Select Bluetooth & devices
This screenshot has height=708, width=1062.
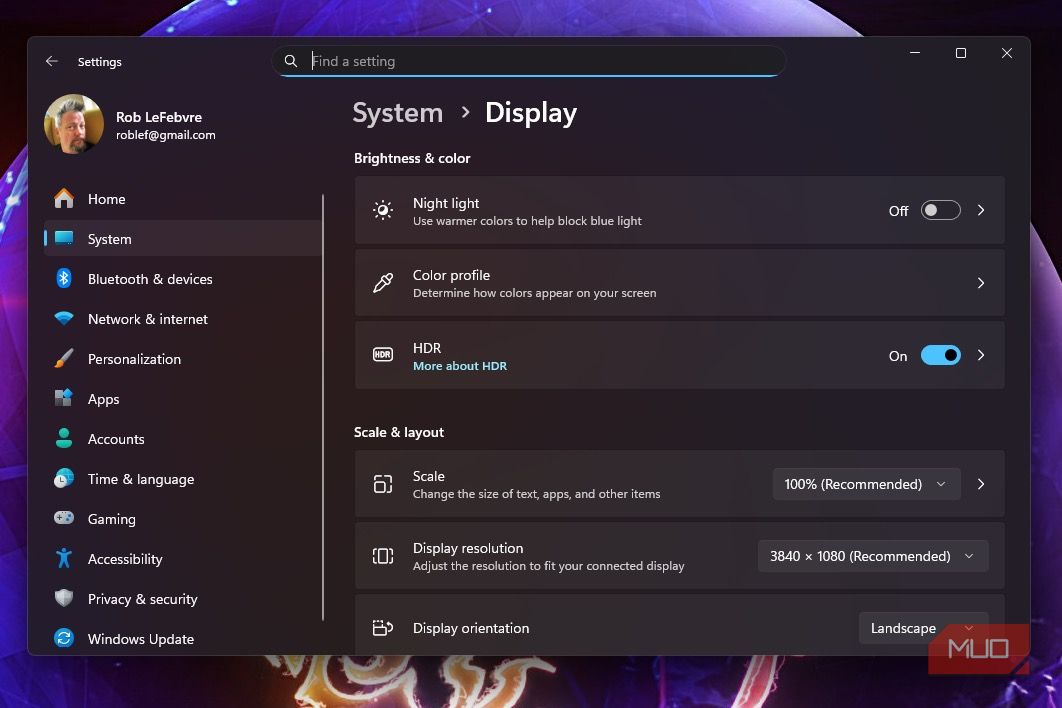(x=183, y=278)
